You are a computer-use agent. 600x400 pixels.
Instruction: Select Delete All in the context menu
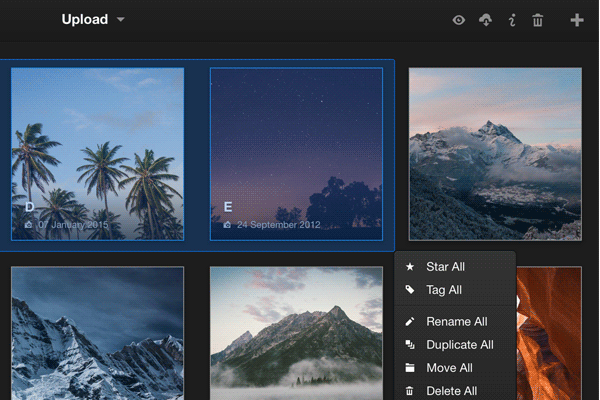point(451,391)
